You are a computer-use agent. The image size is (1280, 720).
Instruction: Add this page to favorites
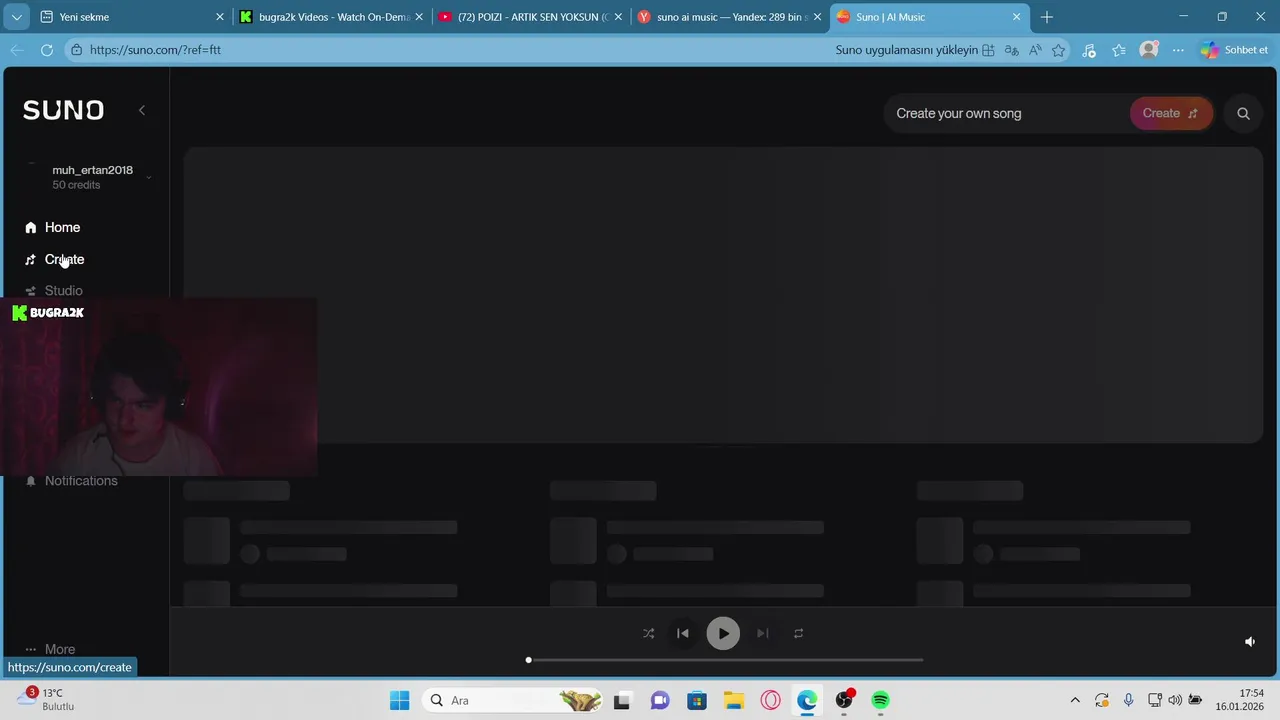(1059, 50)
